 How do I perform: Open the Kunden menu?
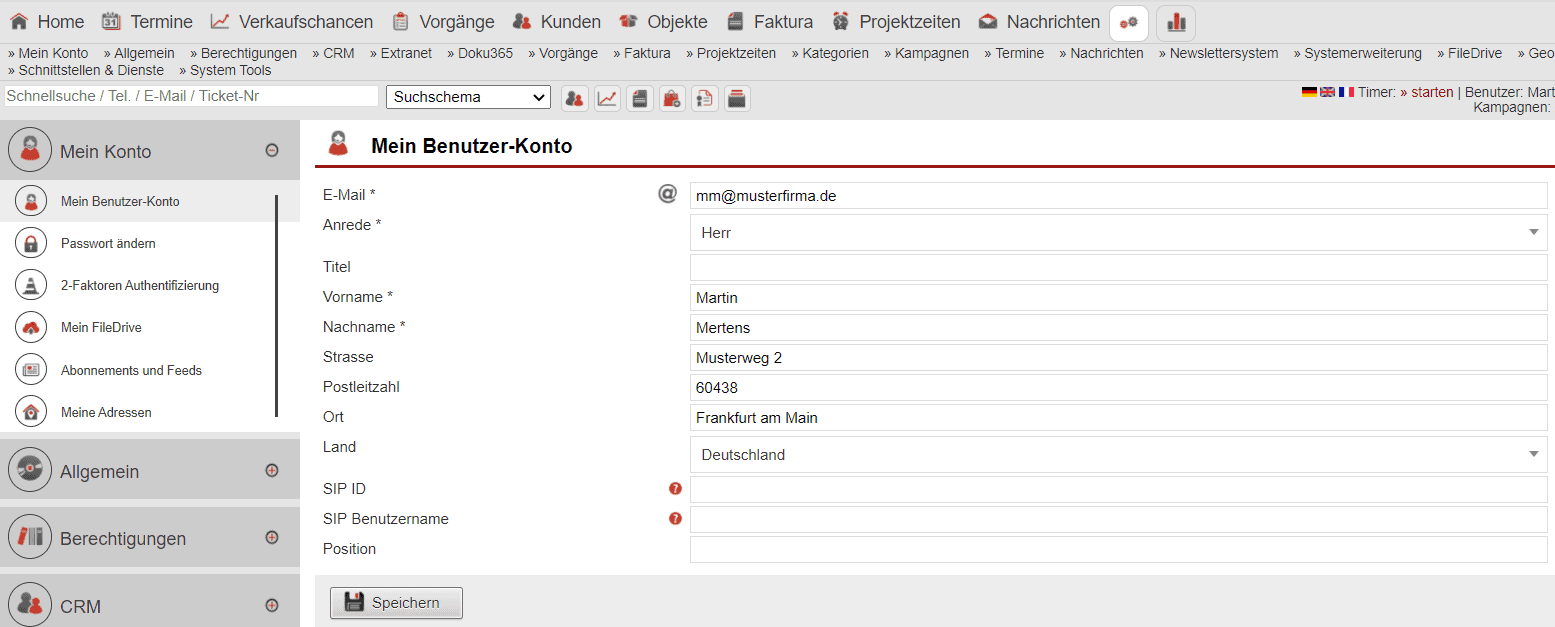point(557,22)
